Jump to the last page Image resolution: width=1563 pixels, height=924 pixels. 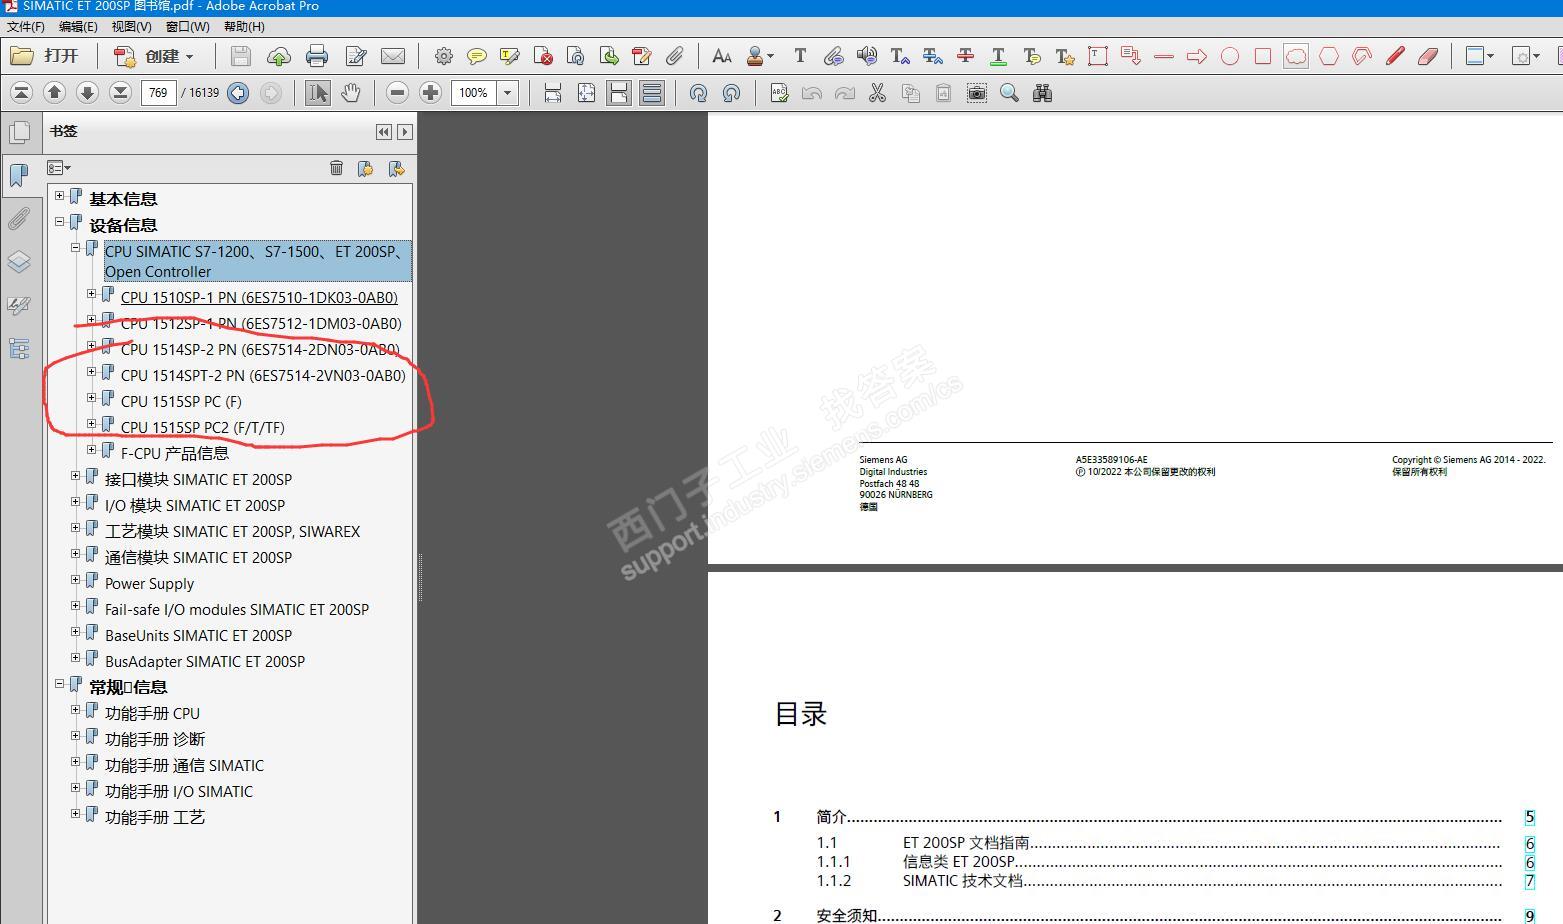(x=120, y=93)
